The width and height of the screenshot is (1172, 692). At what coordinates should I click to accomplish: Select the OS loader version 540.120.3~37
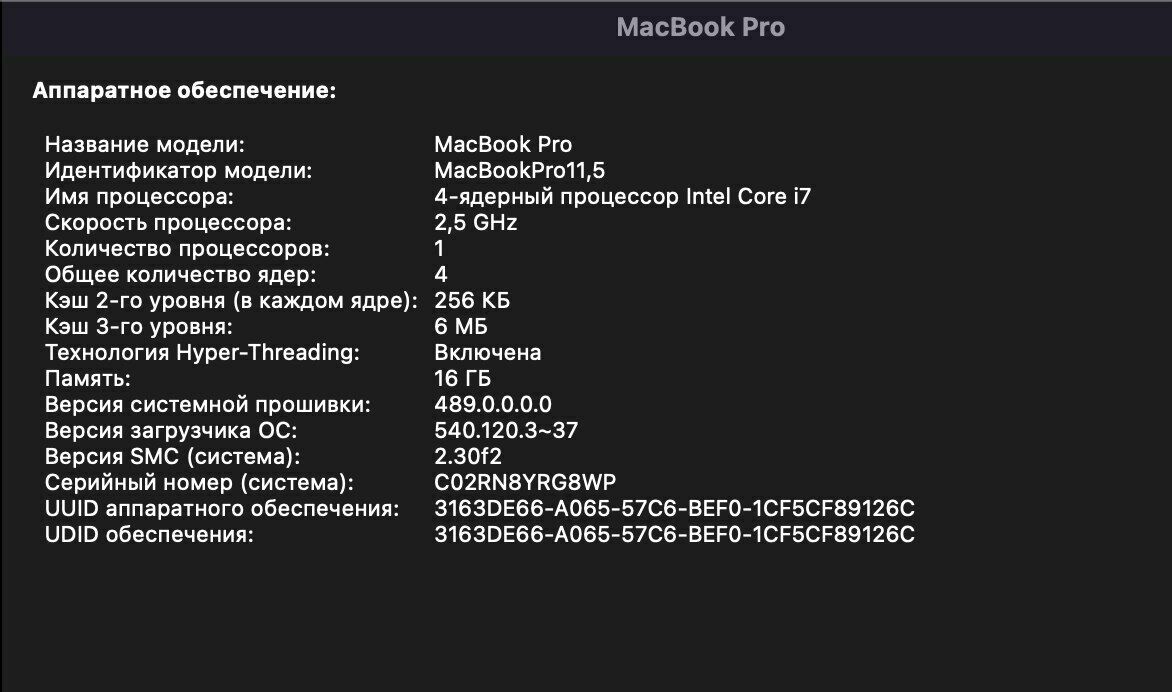coord(506,430)
